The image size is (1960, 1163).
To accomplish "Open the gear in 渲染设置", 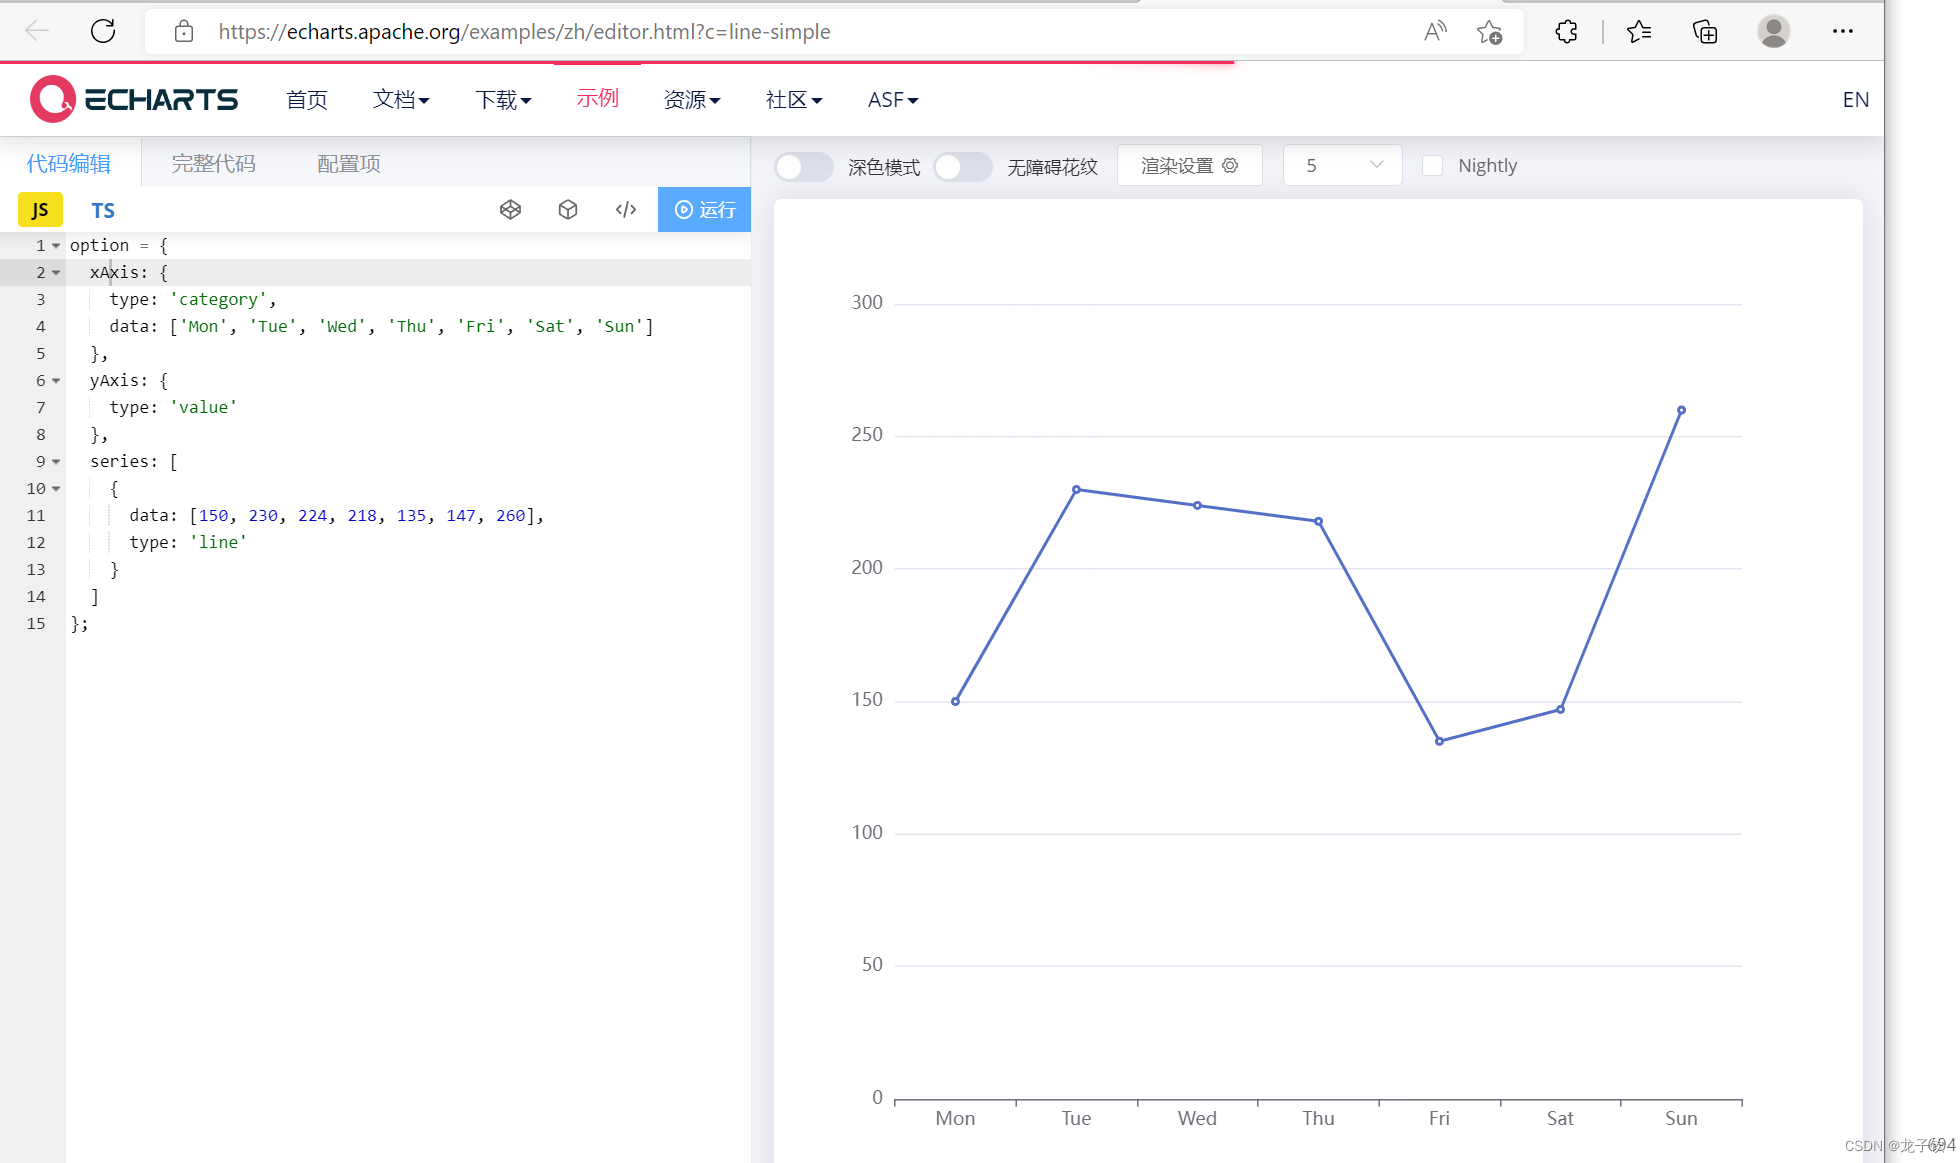I will [1231, 165].
